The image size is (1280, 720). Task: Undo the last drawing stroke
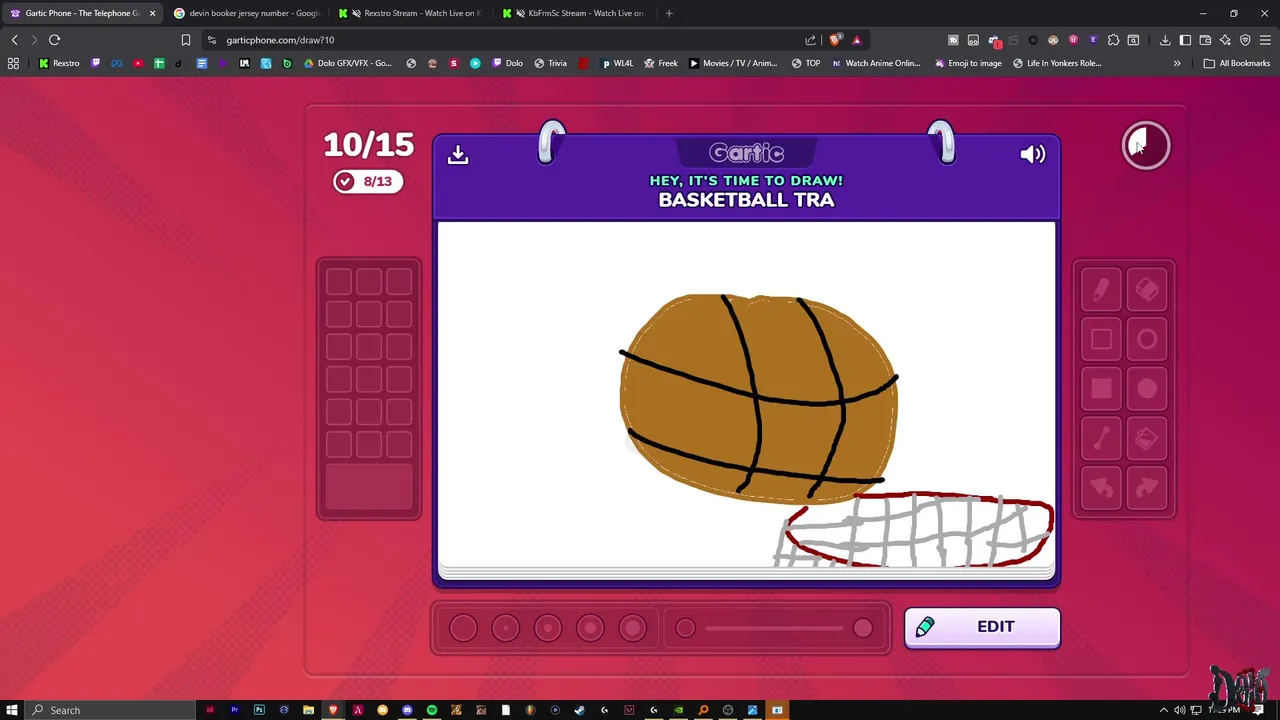point(1101,487)
